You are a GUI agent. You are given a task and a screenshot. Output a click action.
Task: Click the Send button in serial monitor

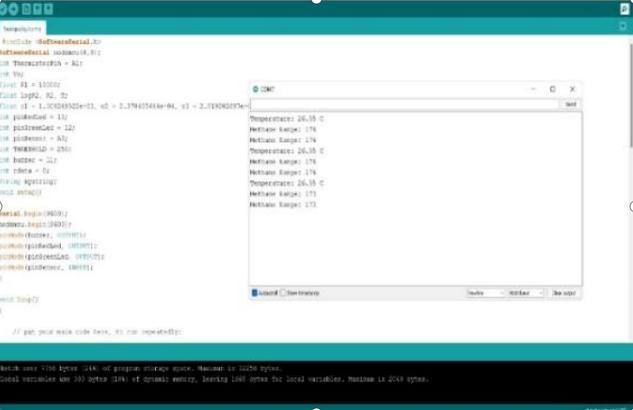570,105
